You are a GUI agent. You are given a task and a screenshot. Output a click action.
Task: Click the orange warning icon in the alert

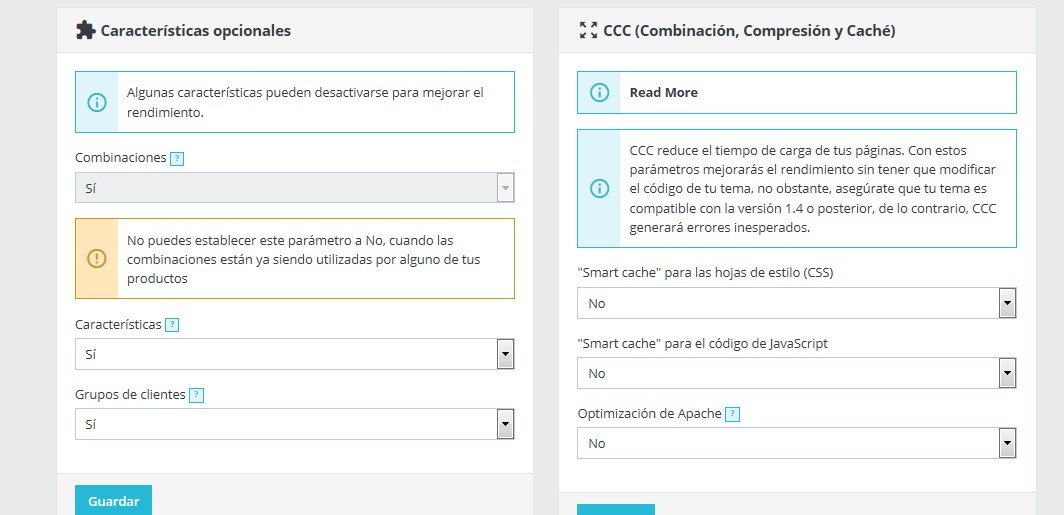[97, 258]
